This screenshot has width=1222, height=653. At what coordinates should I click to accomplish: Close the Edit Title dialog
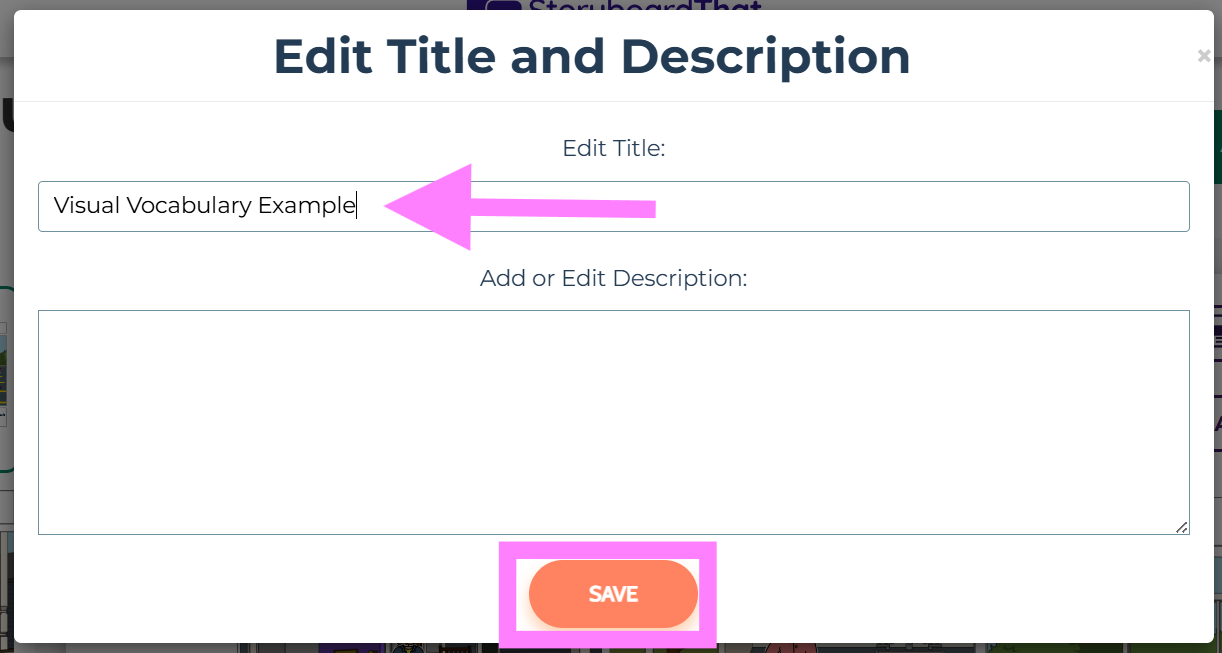pyautogui.click(x=1203, y=56)
